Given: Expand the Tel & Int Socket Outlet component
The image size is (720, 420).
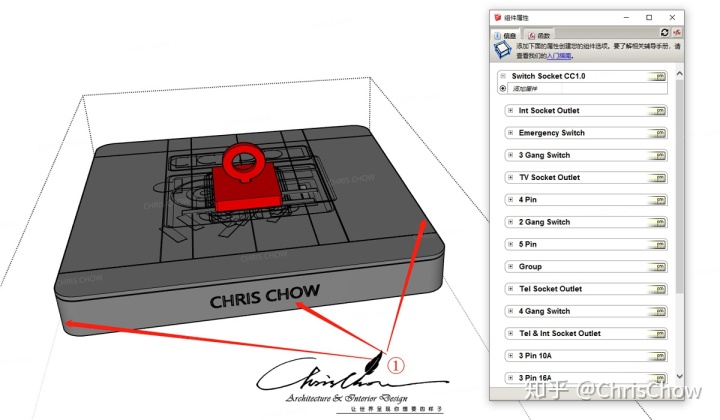Looking at the screenshot, I should coord(510,333).
